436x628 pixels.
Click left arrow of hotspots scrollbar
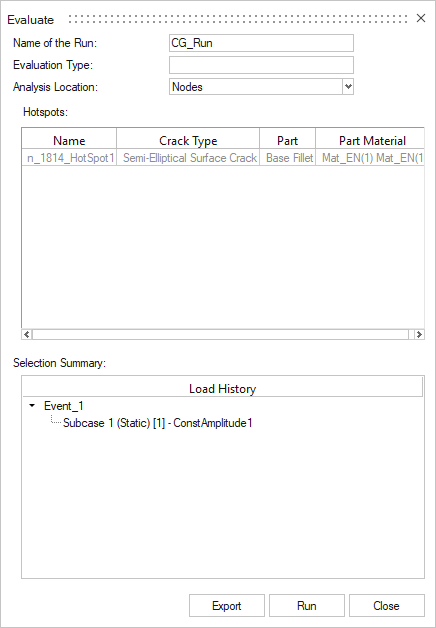click(27, 334)
